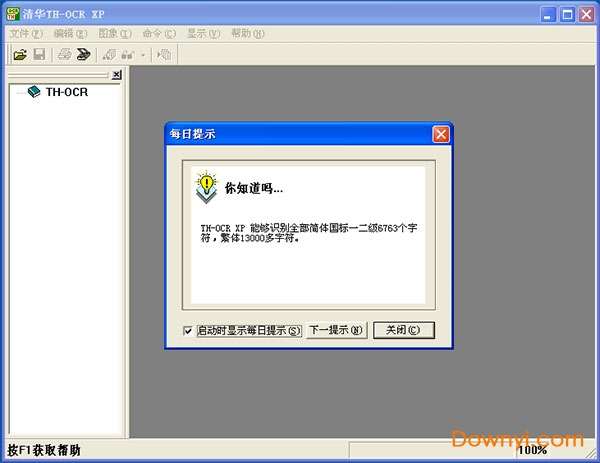Click the greyed export toolbar icon at toolbar end
Viewport: 600px width, 463px height.
(164, 55)
